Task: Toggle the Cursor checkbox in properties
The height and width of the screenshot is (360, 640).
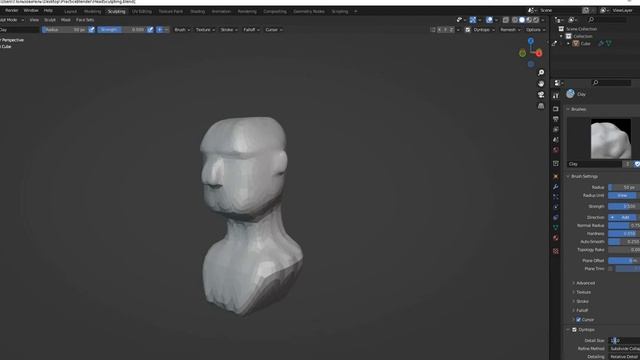Action: [578, 320]
